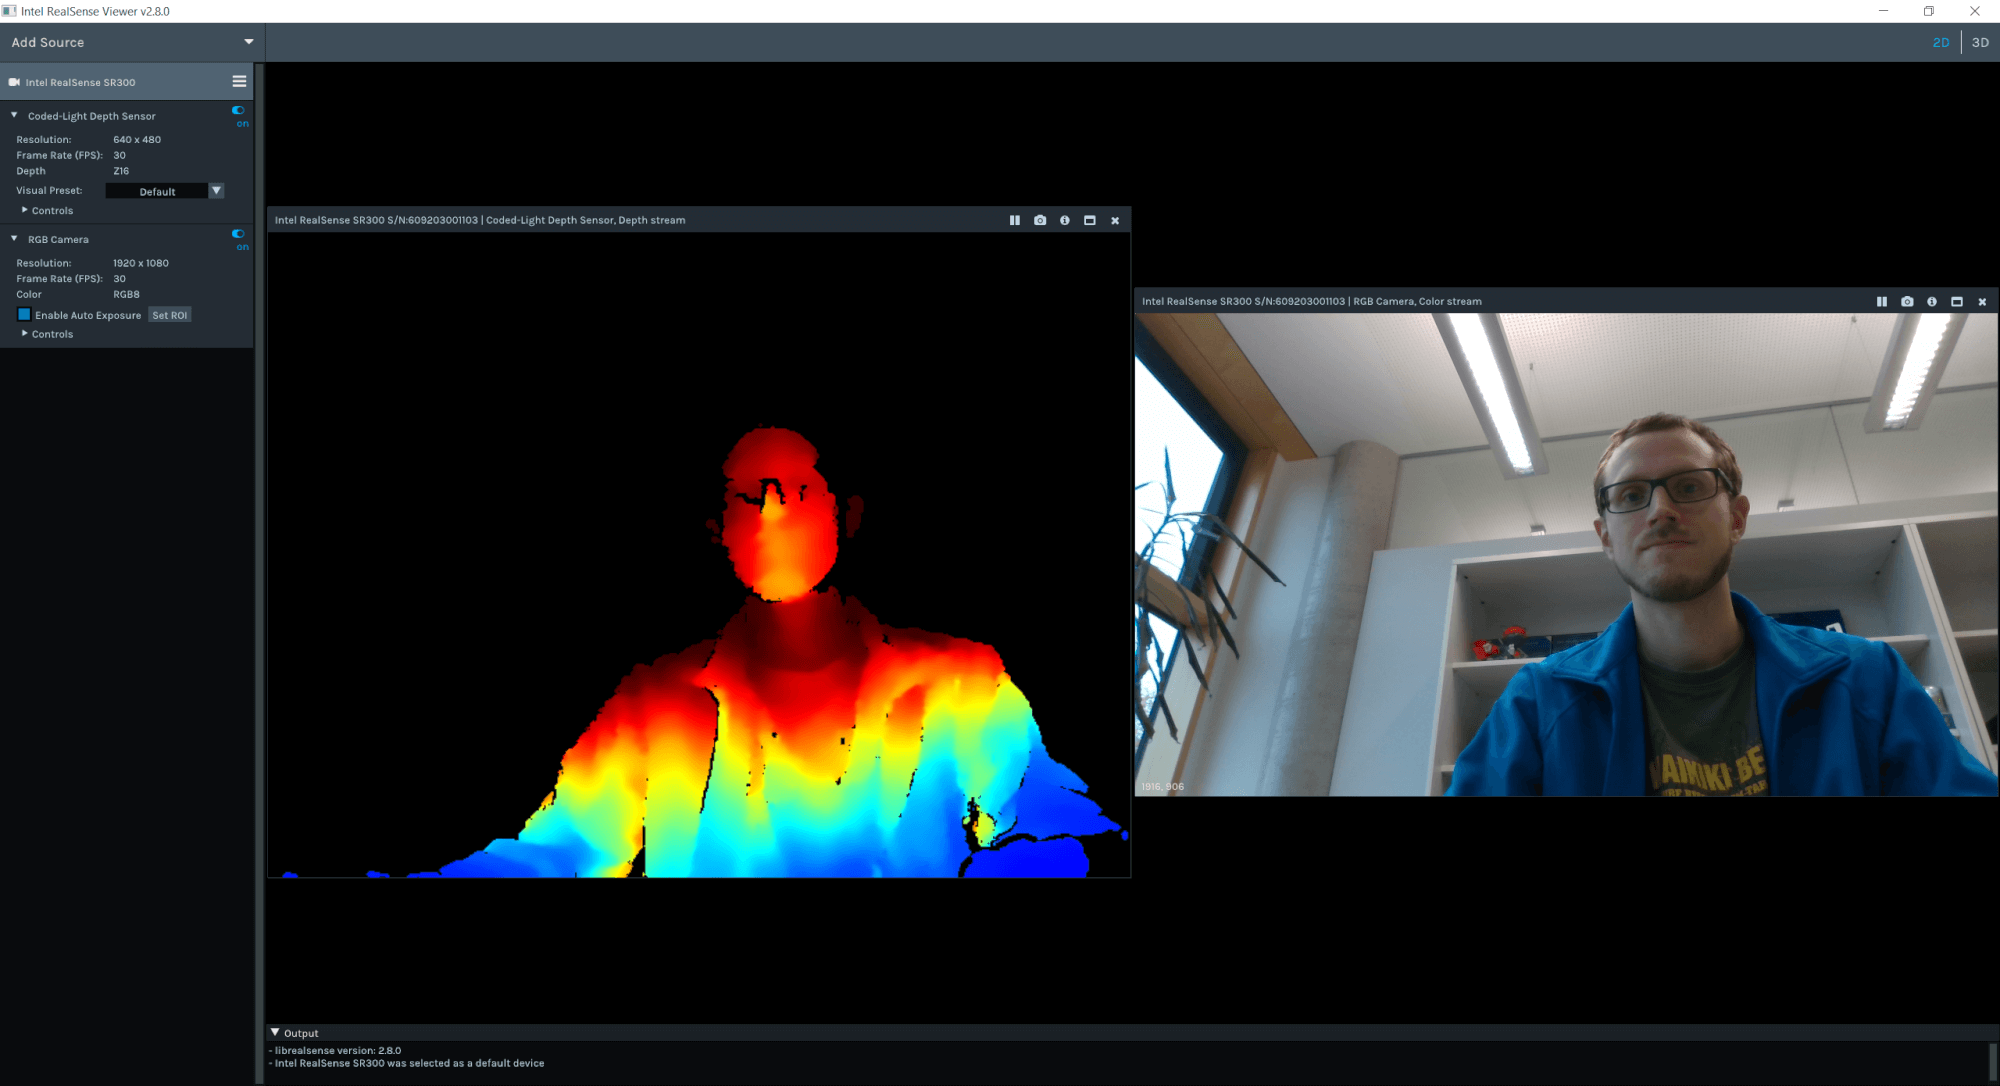Click the pause icon on depth stream
This screenshot has width=2000, height=1086.
(1013, 219)
